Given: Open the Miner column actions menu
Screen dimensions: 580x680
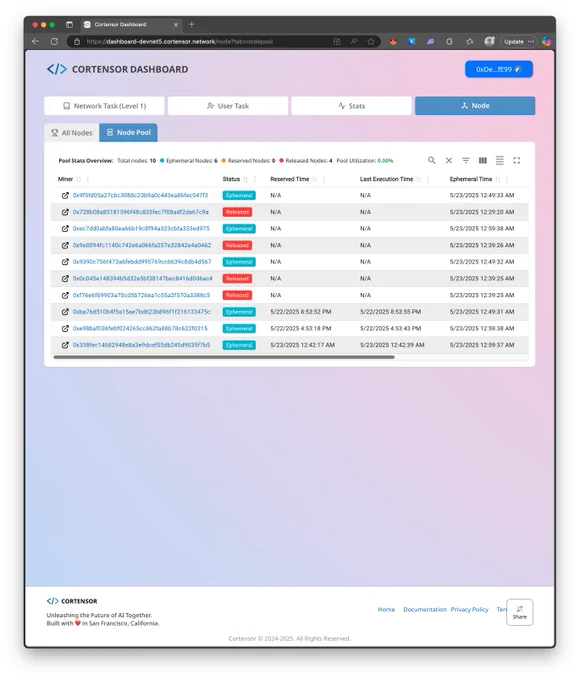Looking at the screenshot, I should coord(88,179).
